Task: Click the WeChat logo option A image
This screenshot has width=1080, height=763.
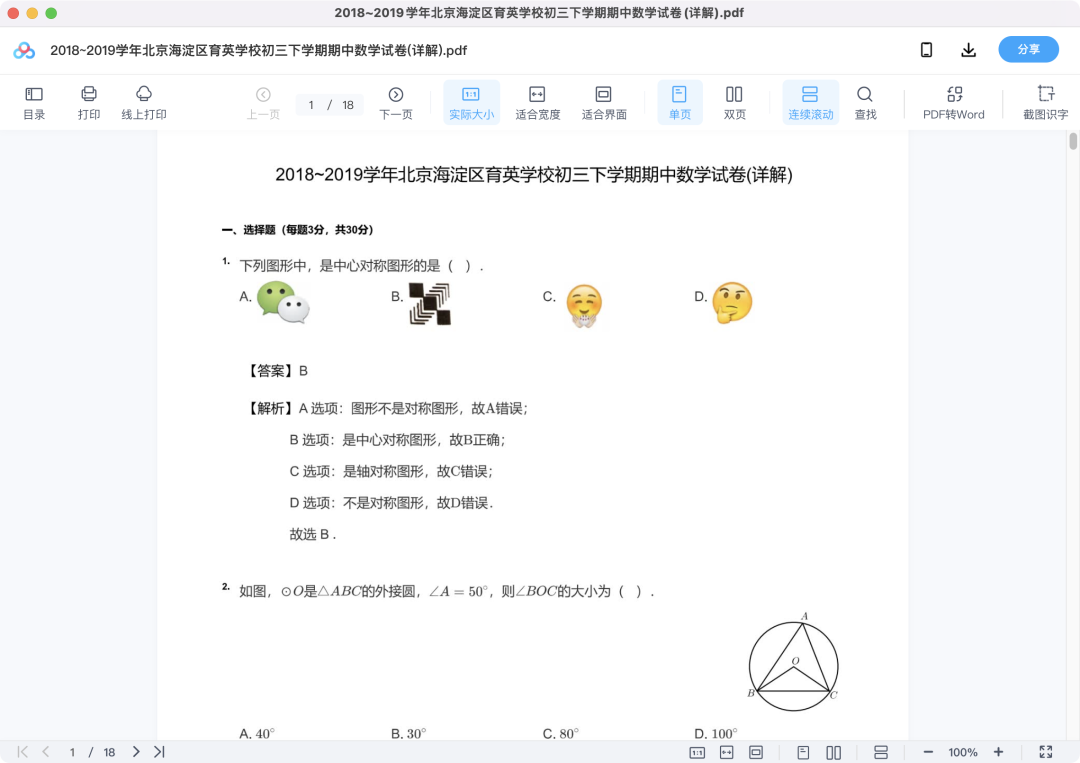Action: point(283,302)
